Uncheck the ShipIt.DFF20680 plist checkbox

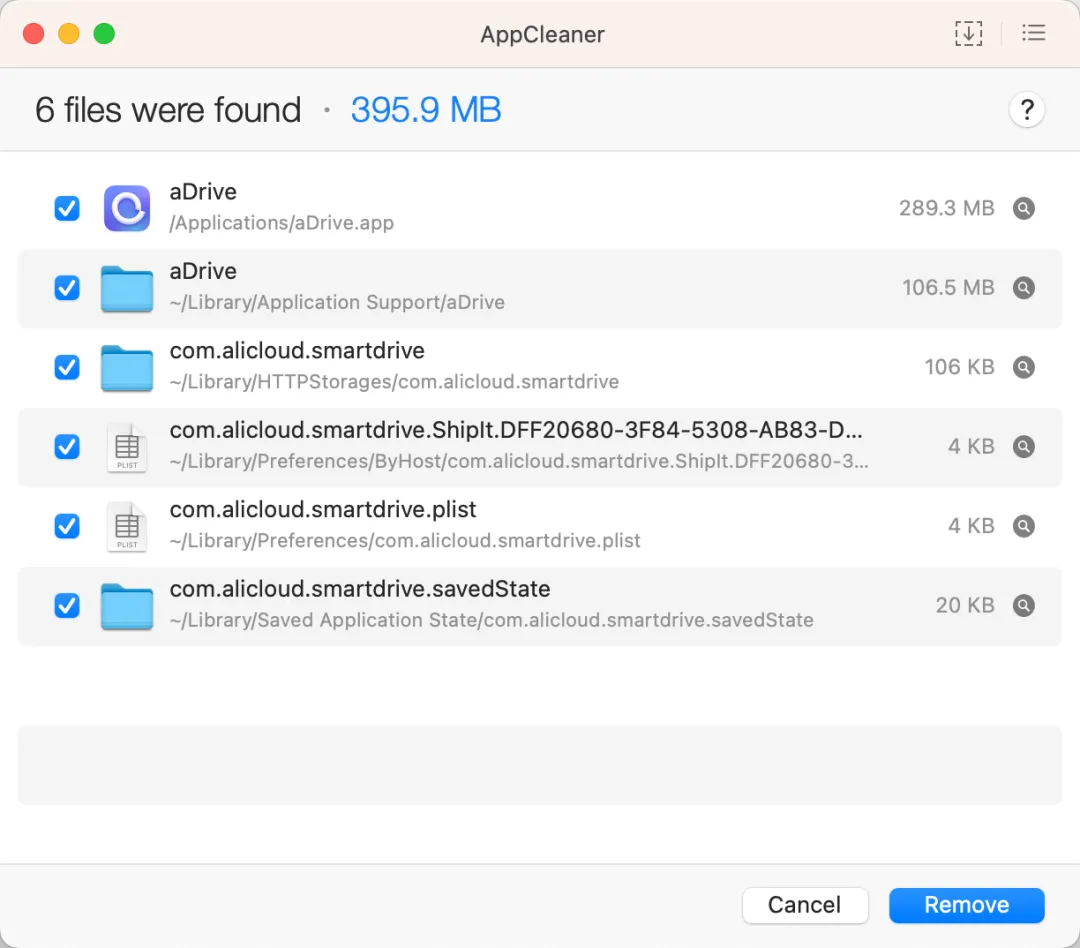point(67,446)
